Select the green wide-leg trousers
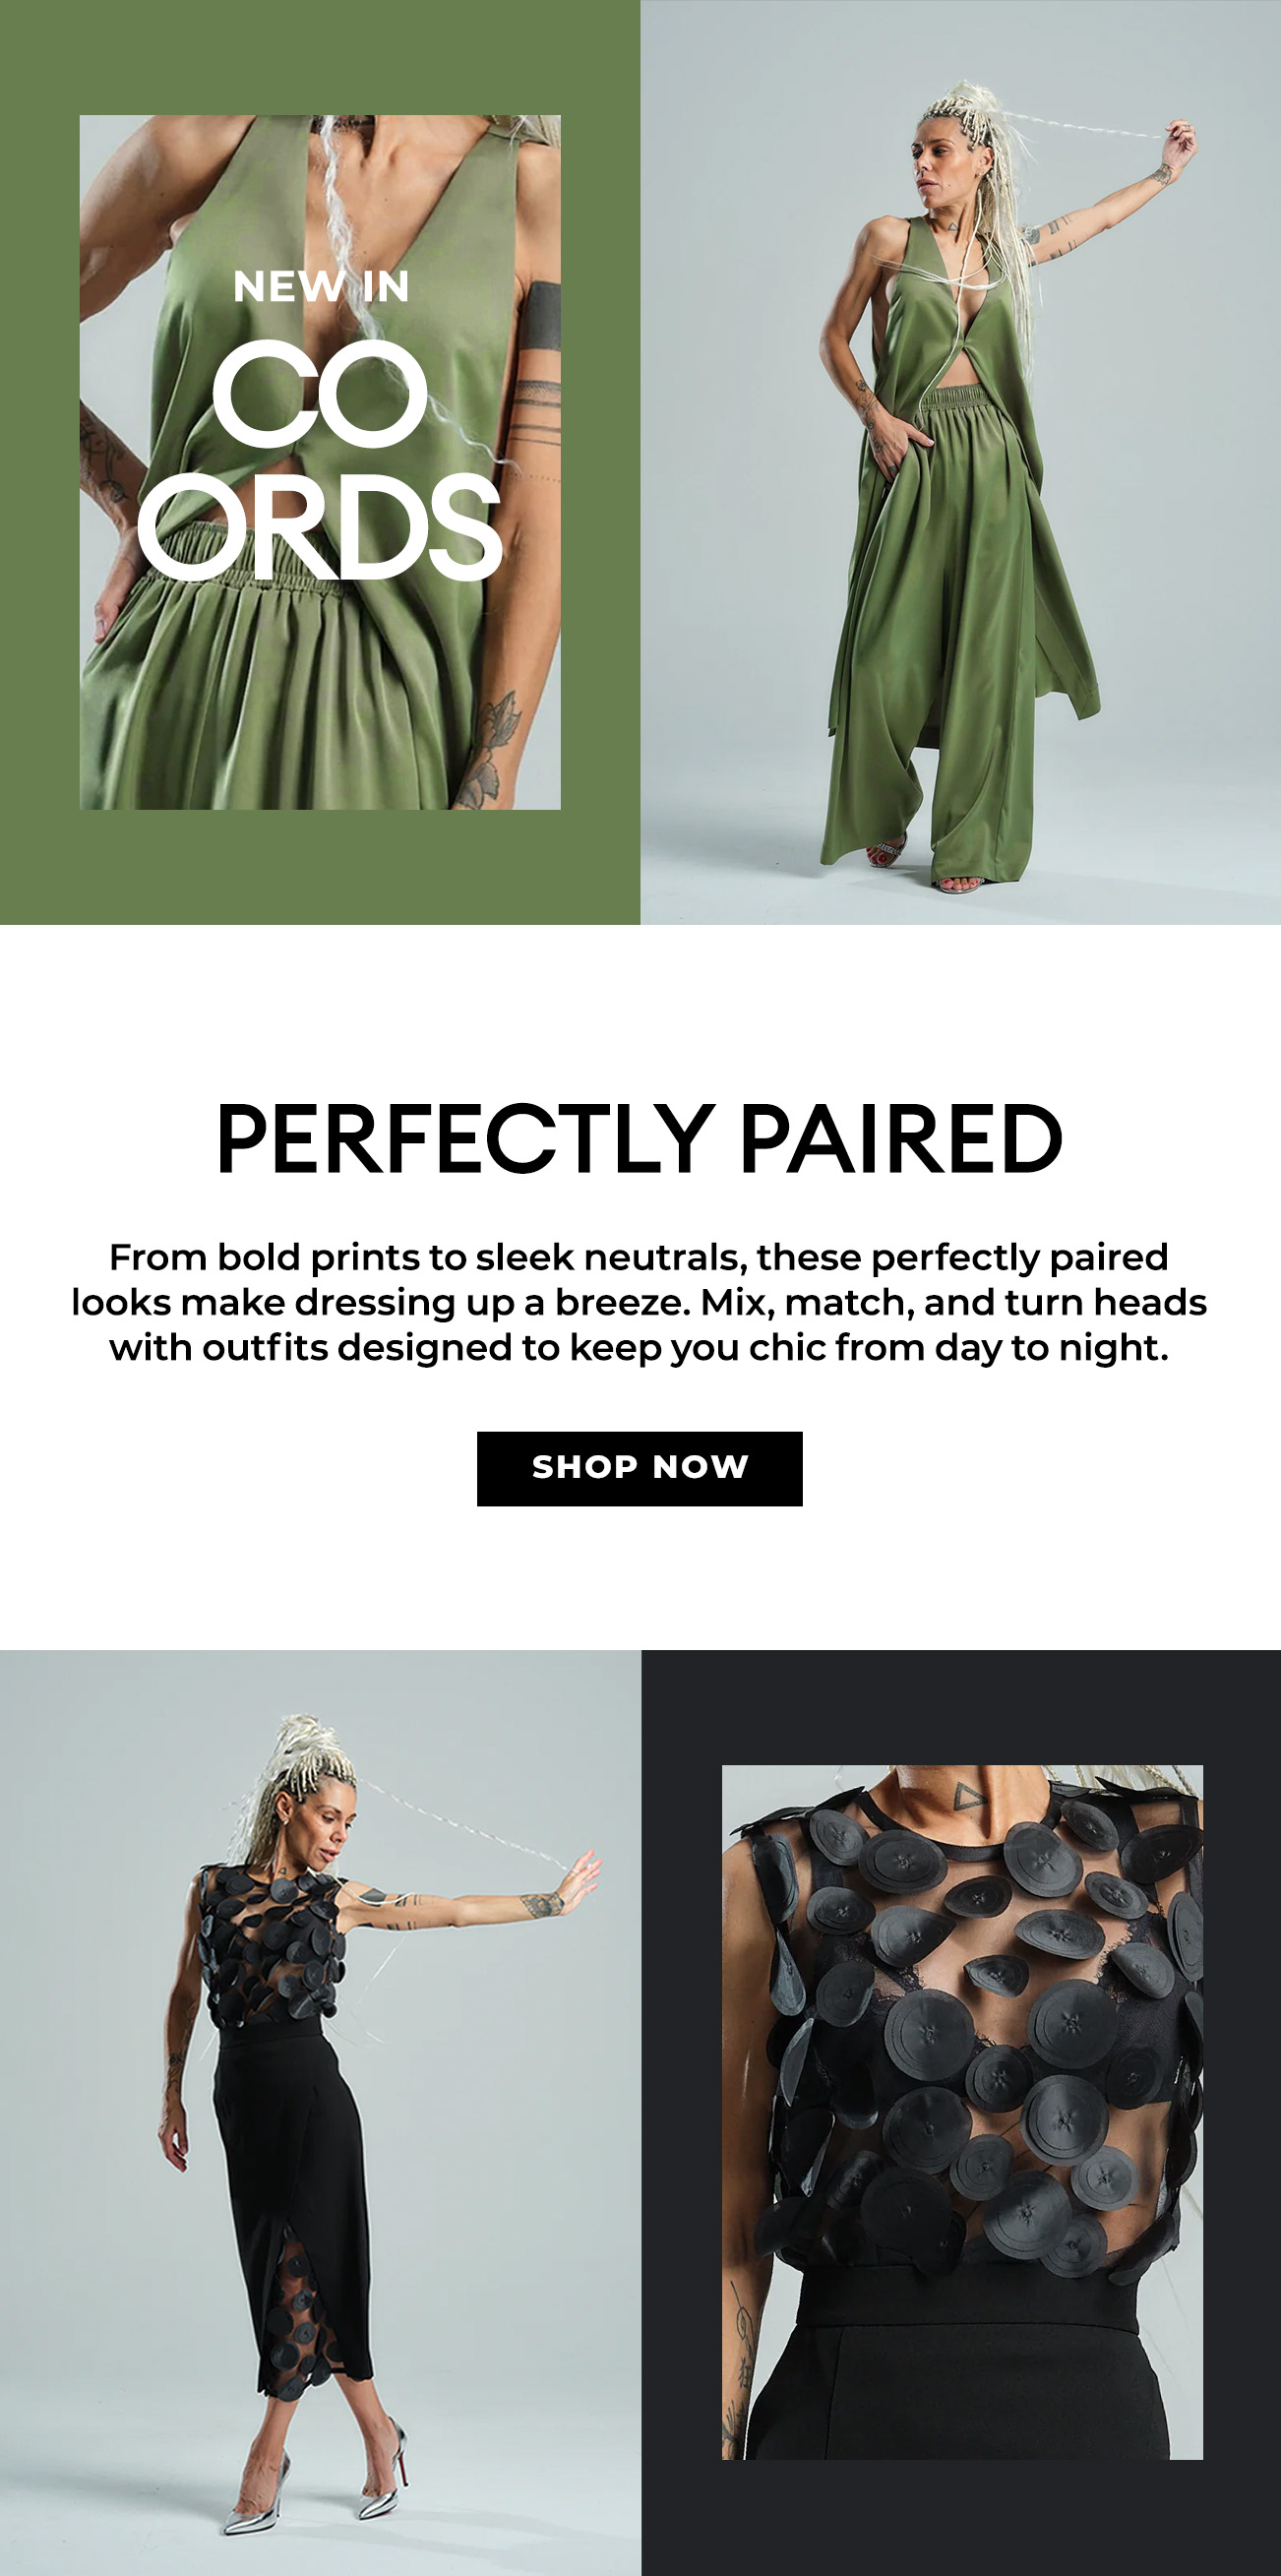1281x2576 pixels. click(x=925, y=640)
